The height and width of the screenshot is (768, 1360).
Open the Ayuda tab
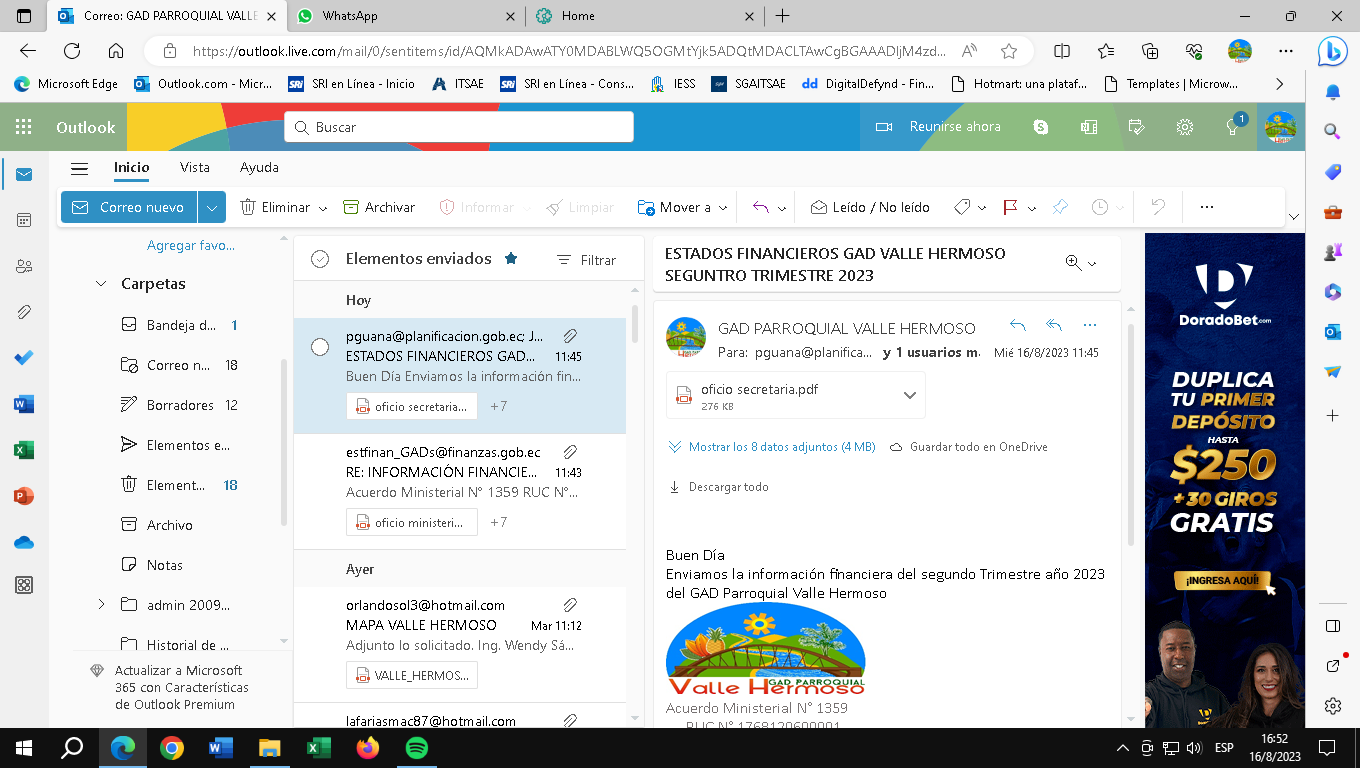pyautogui.click(x=259, y=168)
